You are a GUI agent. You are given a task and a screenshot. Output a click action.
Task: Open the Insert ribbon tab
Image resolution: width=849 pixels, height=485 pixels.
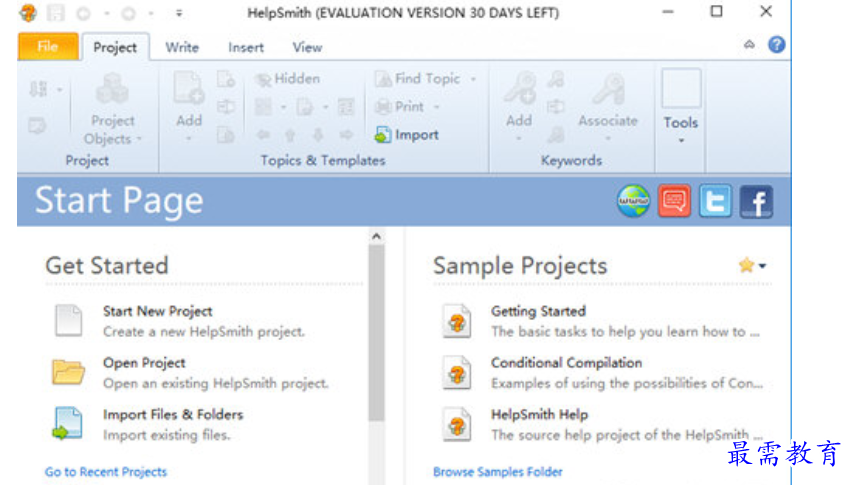pyautogui.click(x=246, y=48)
